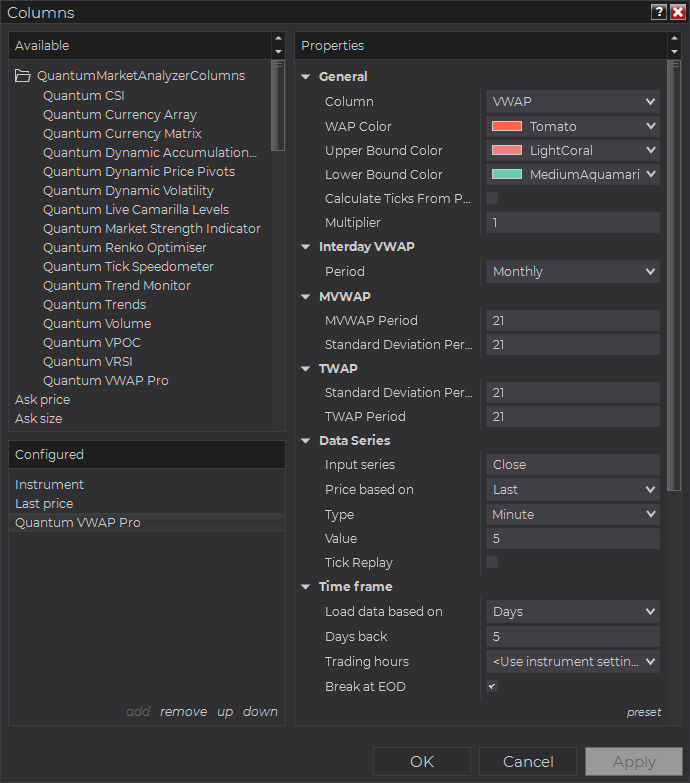Image resolution: width=690 pixels, height=783 pixels.
Task: Select Quantum Dynamic Price Pivots
Action: point(139,172)
